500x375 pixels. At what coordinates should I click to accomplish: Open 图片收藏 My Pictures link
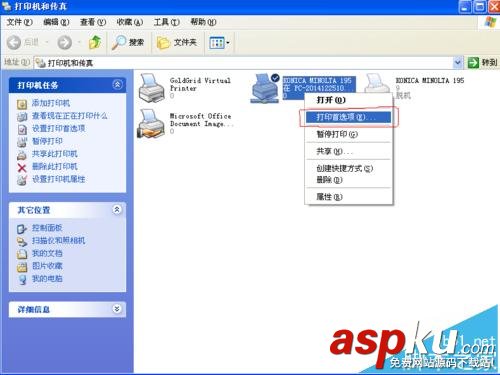(47, 266)
